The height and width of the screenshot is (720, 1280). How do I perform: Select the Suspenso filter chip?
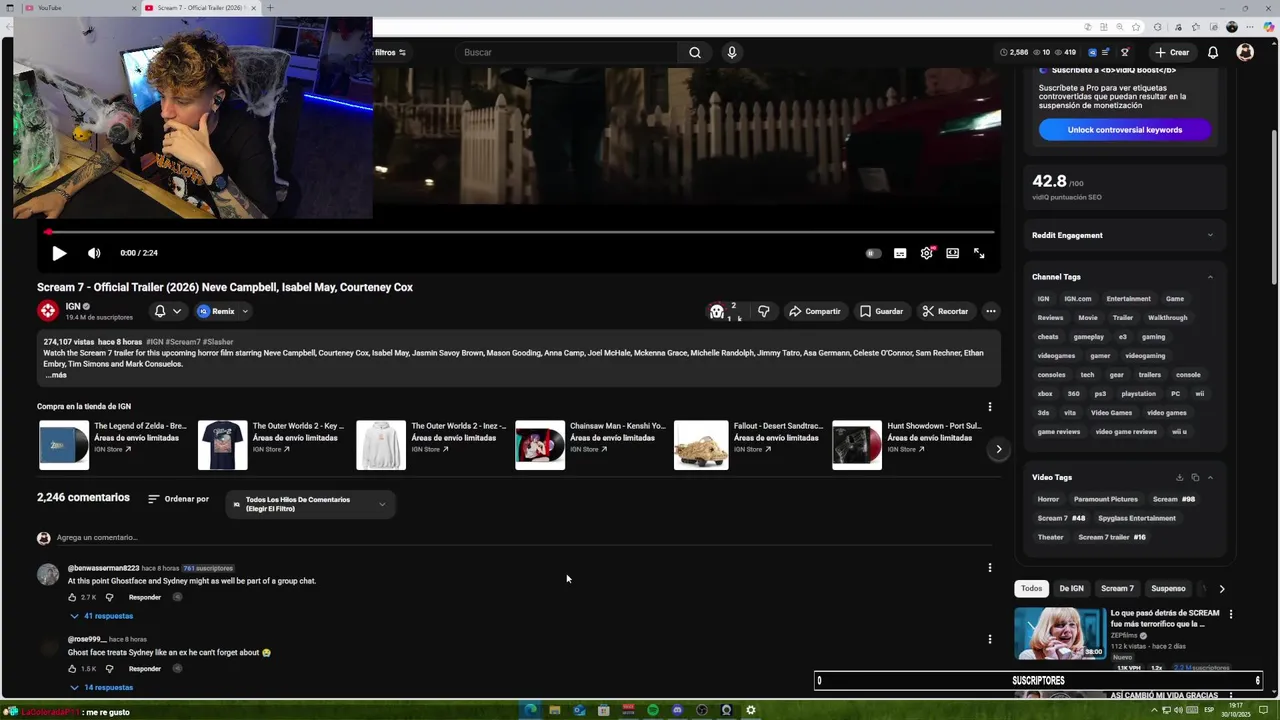pyautogui.click(x=1168, y=589)
